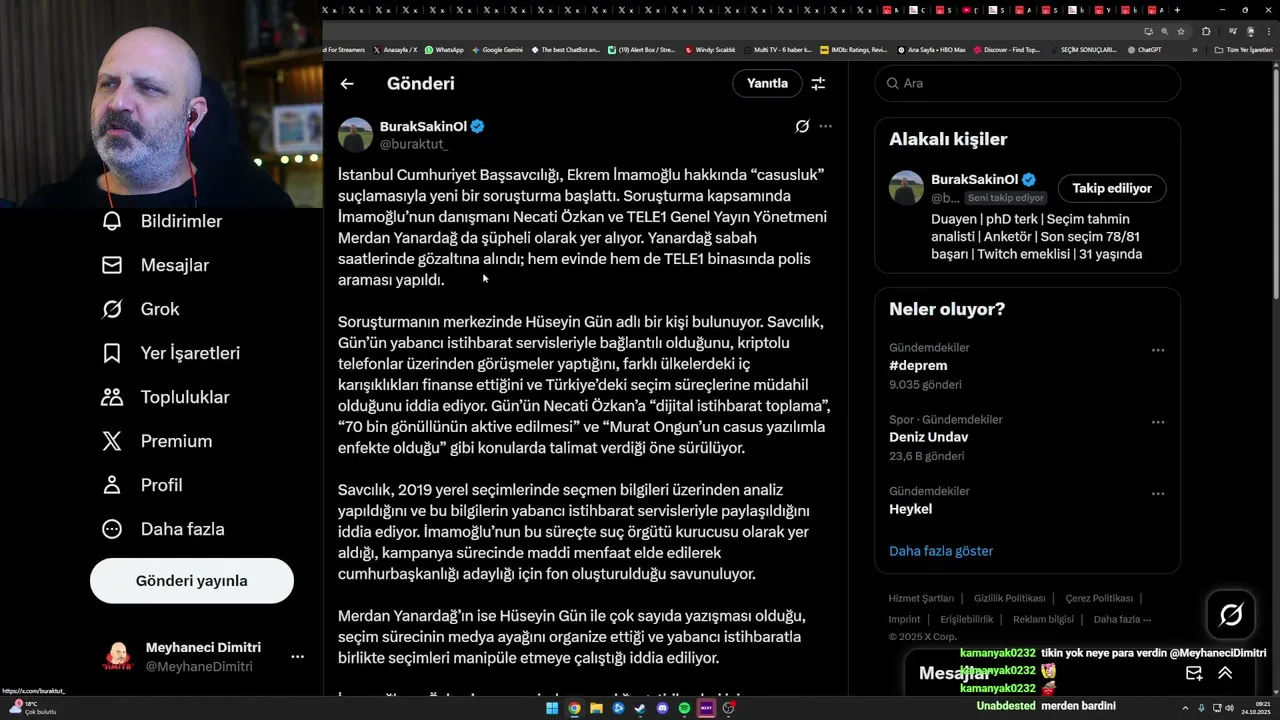The image size is (1280, 720).
Task: Open Anasayfa / X bookmark
Action: [x=395, y=49]
